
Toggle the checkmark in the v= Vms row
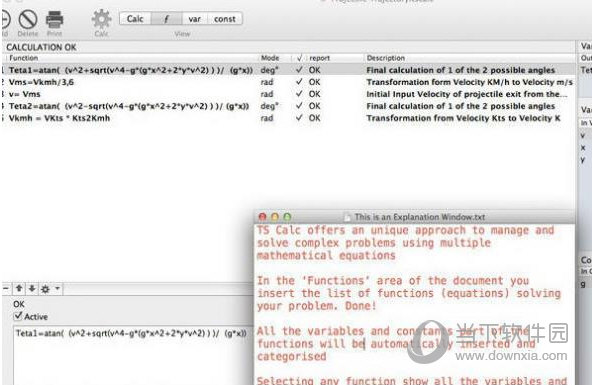pyautogui.click(x=299, y=94)
